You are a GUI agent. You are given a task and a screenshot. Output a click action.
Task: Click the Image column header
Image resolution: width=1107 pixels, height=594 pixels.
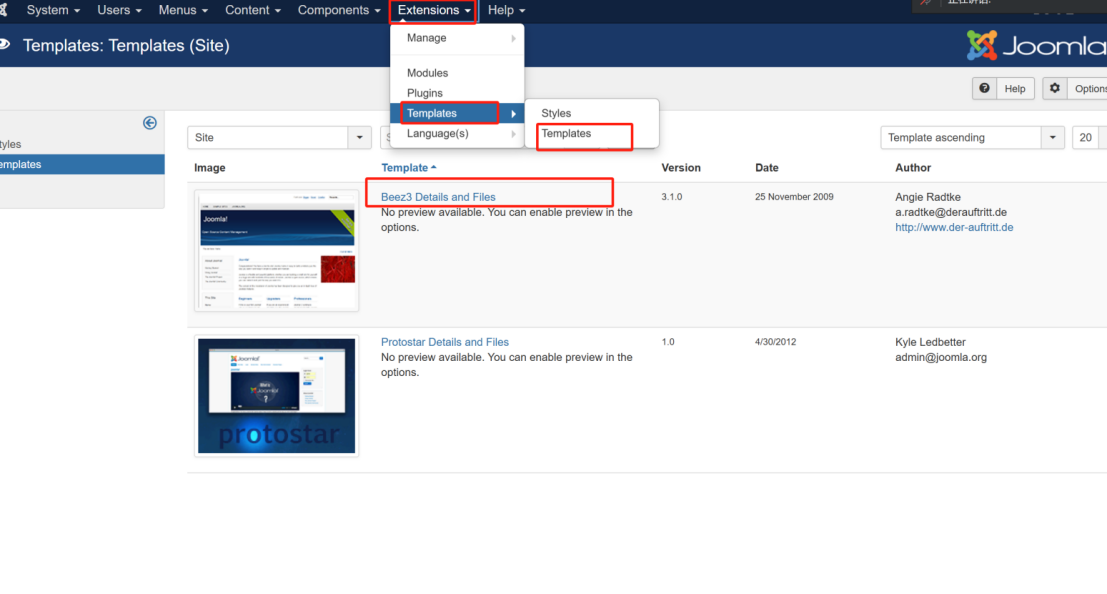click(210, 167)
